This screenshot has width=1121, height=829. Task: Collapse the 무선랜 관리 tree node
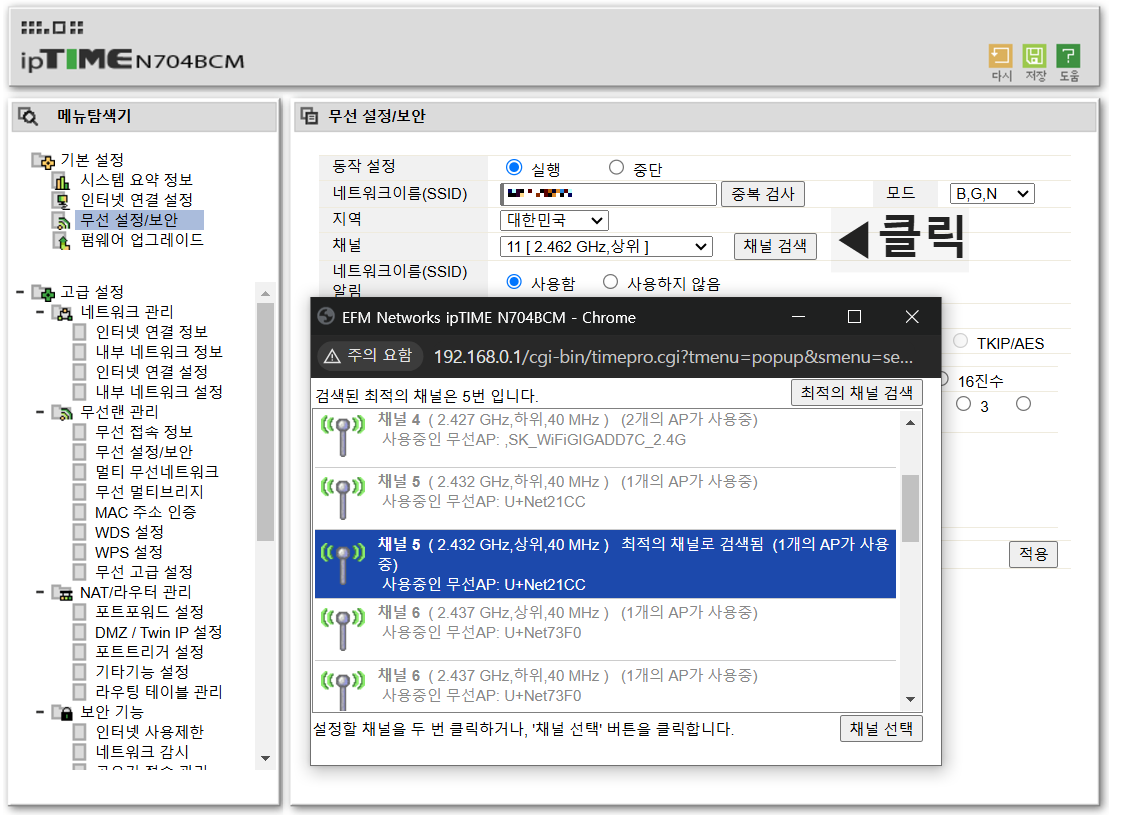point(40,412)
